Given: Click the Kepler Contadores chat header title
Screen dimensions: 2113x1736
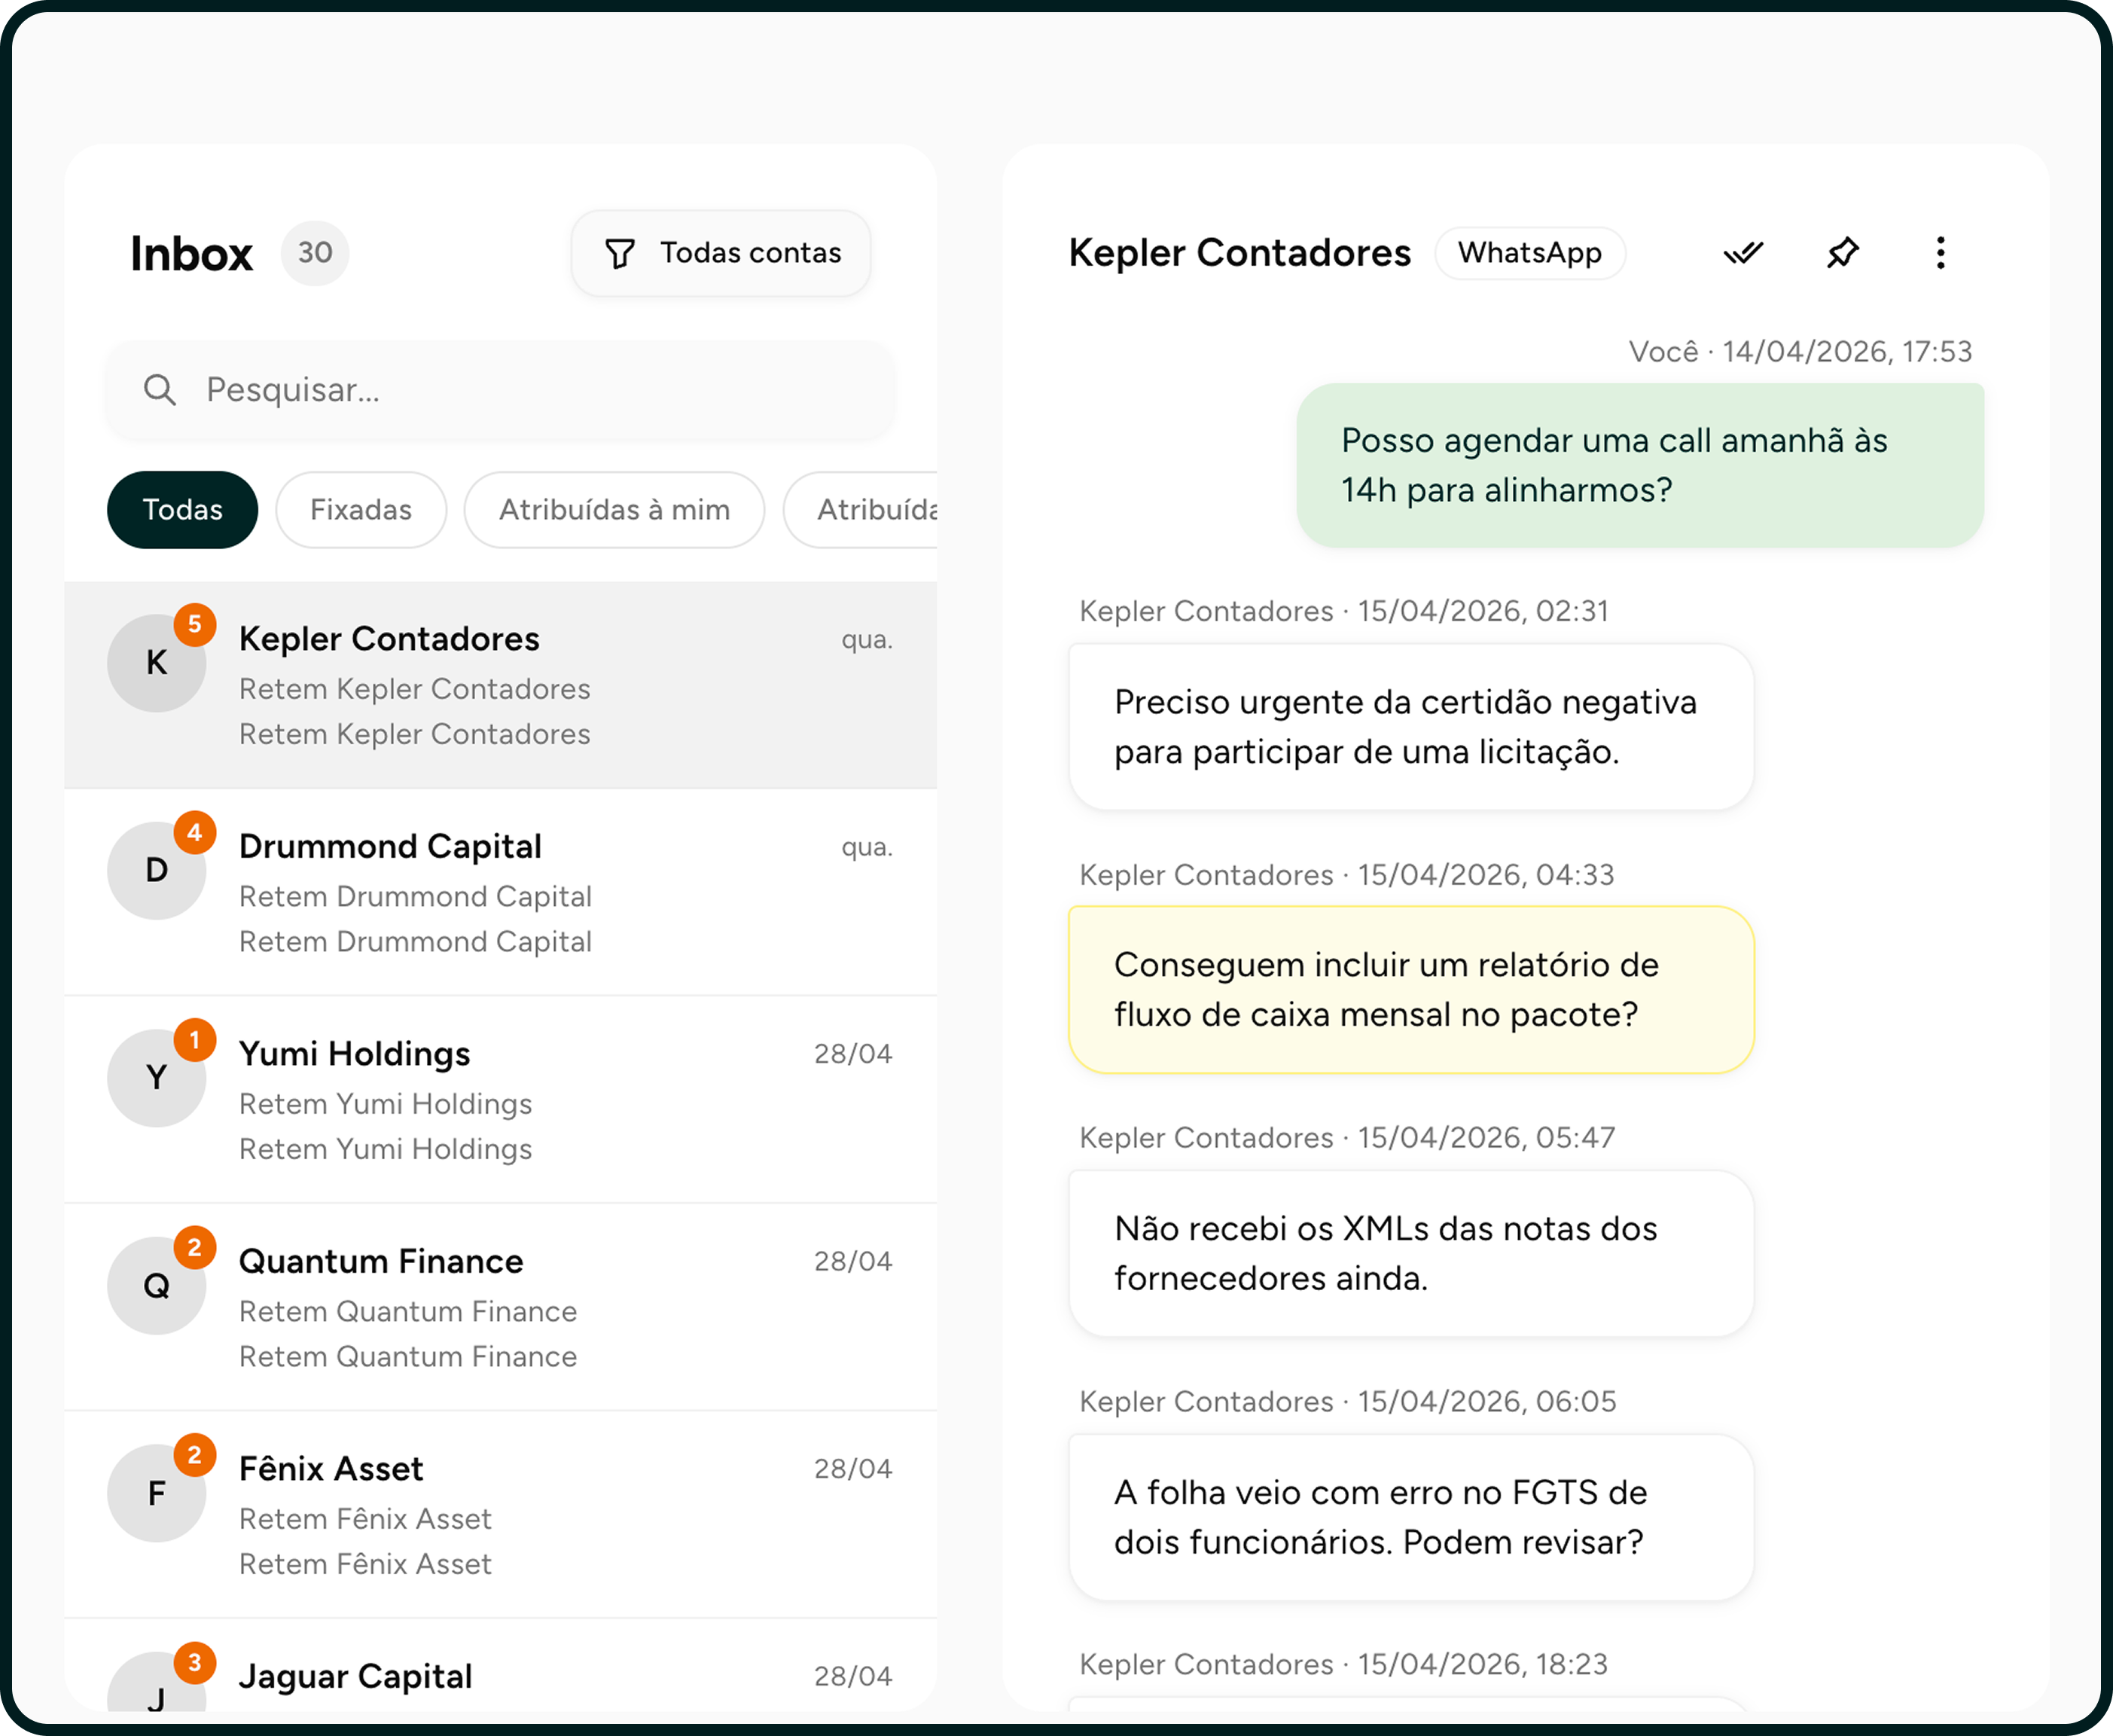Looking at the screenshot, I should [1240, 253].
